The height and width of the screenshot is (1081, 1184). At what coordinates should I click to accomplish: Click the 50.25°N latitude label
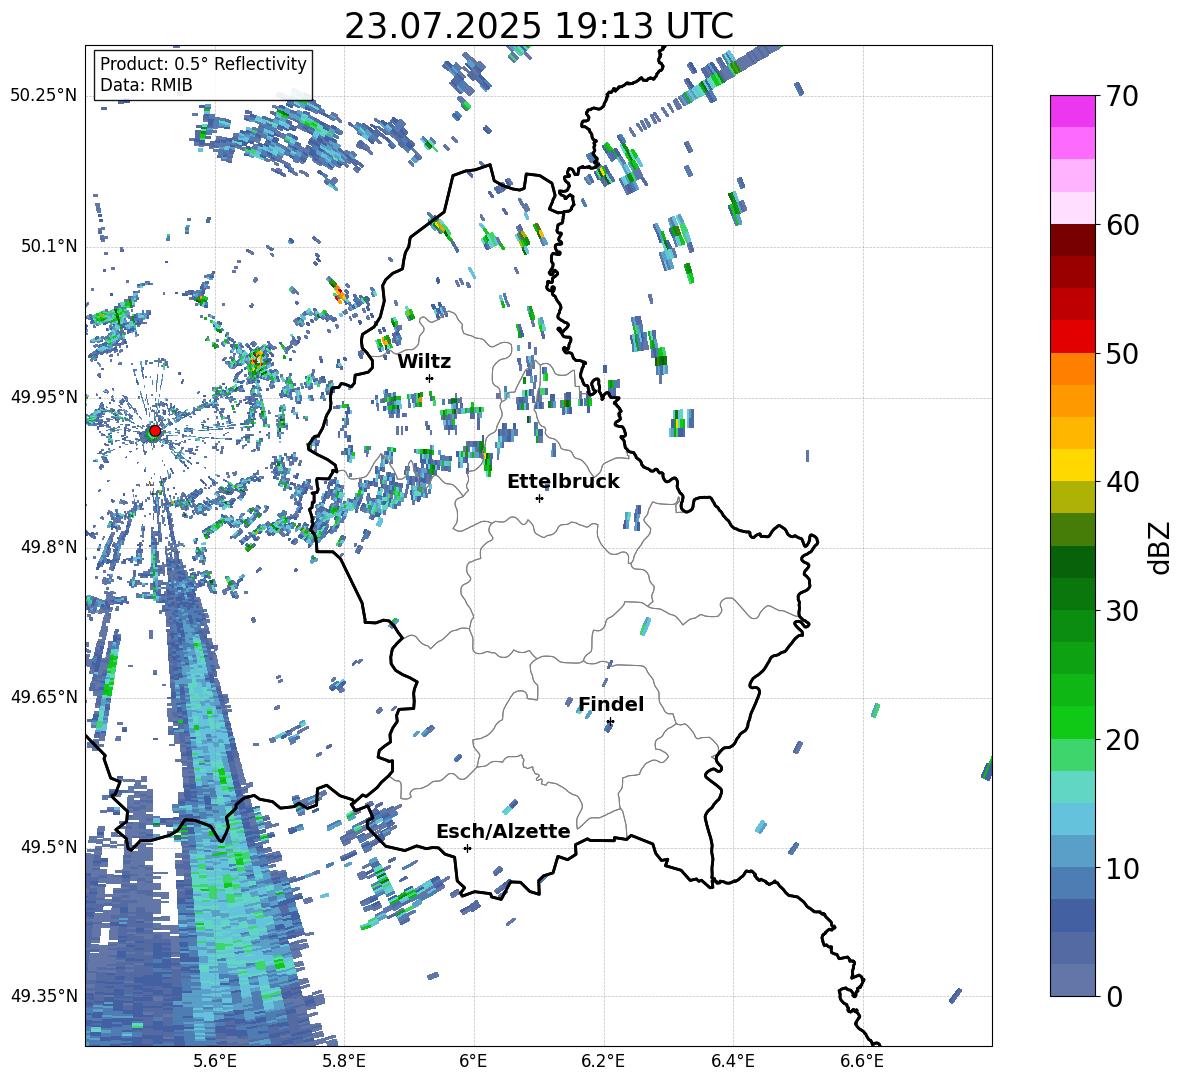tap(44, 96)
